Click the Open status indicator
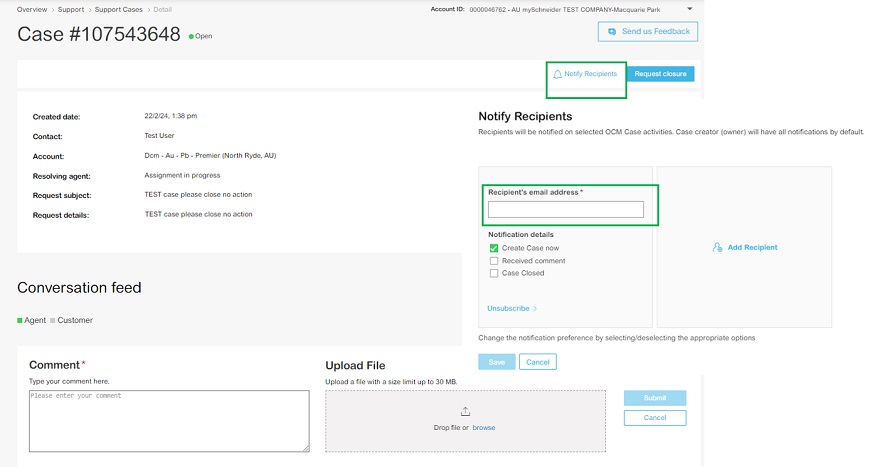 [200, 36]
